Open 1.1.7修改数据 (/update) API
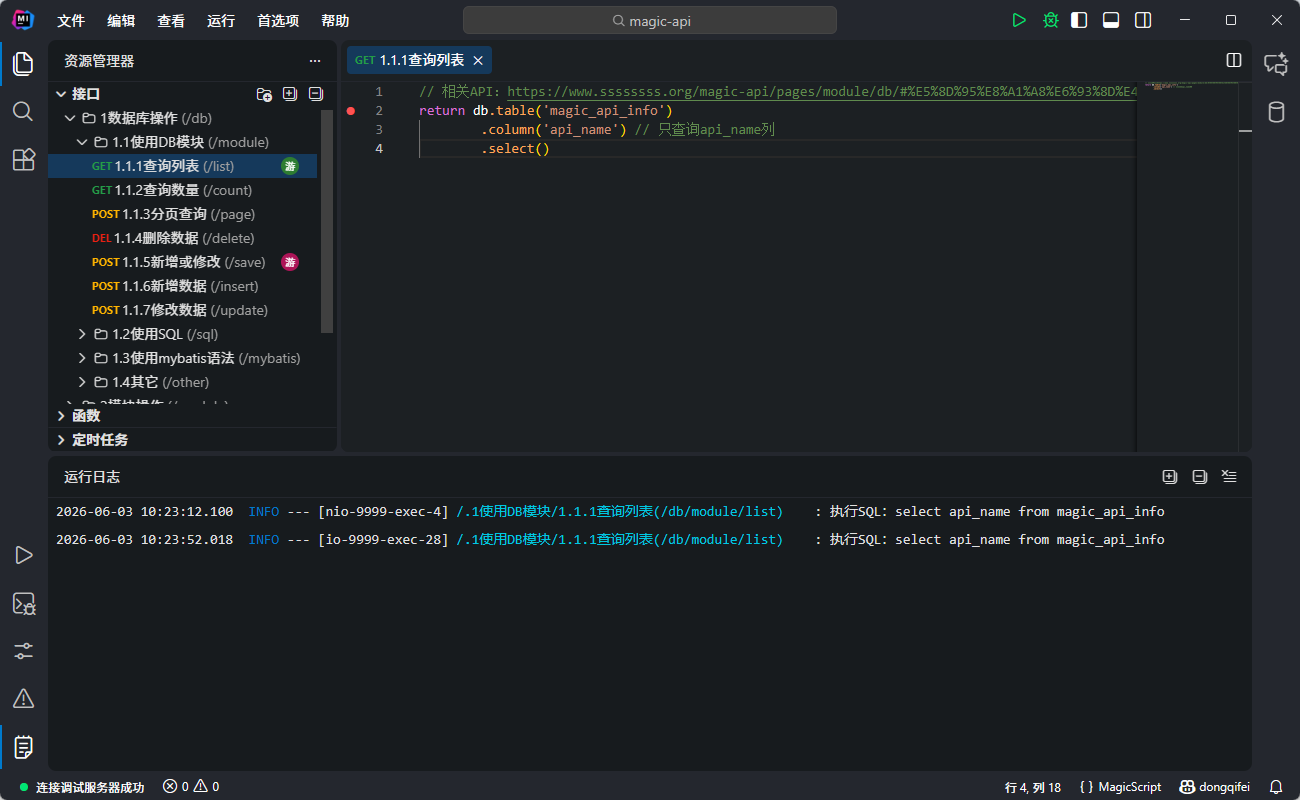 click(x=182, y=310)
